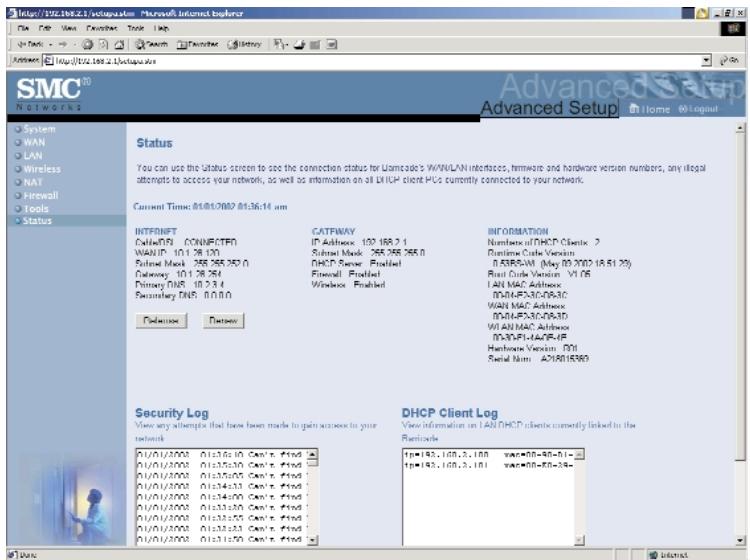The width and height of the screenshot is (750, 560).
Task: Open the Mail toolbar dropdown icon
Action: click(280, 44)
